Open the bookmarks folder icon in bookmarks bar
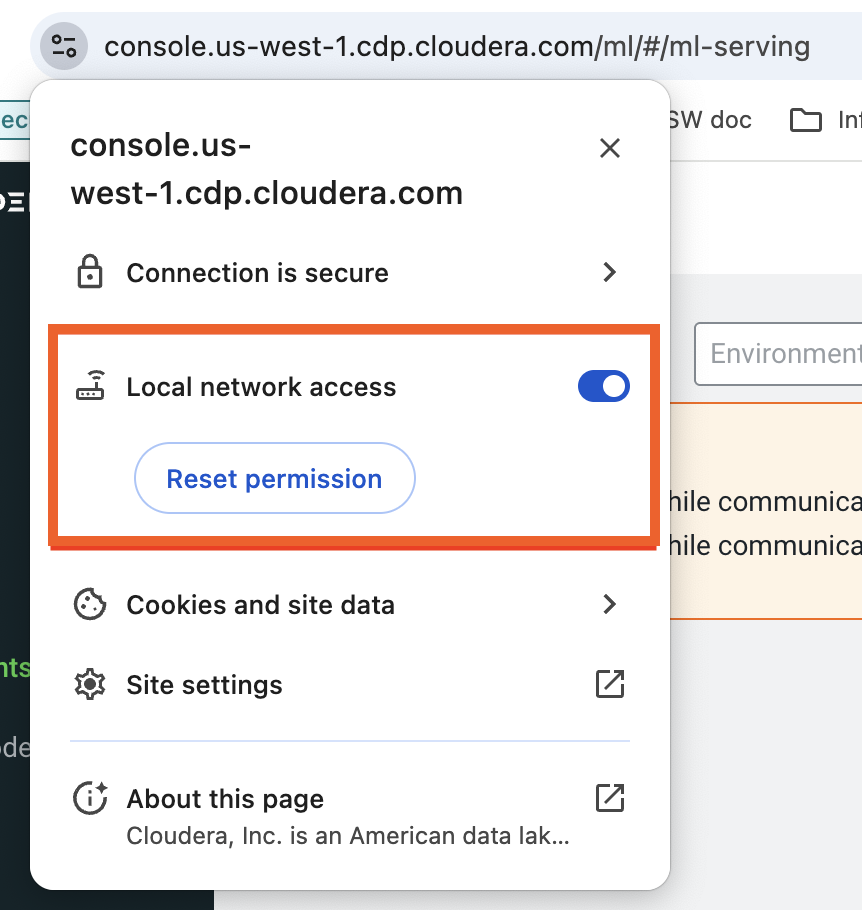862x910 pixels. [x=805, y=121]
